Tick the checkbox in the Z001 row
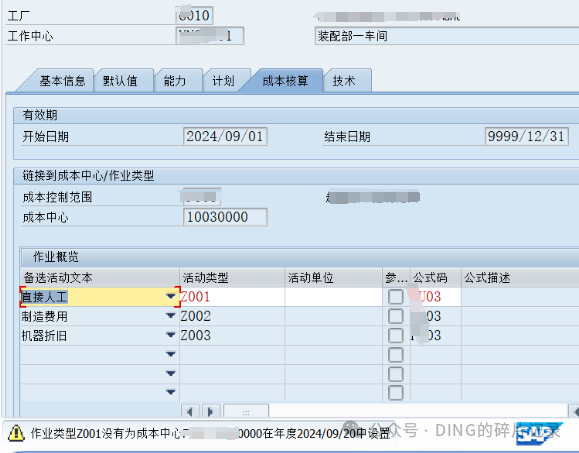The width and height of the screenshot is (579, 453). click(395, 297)
